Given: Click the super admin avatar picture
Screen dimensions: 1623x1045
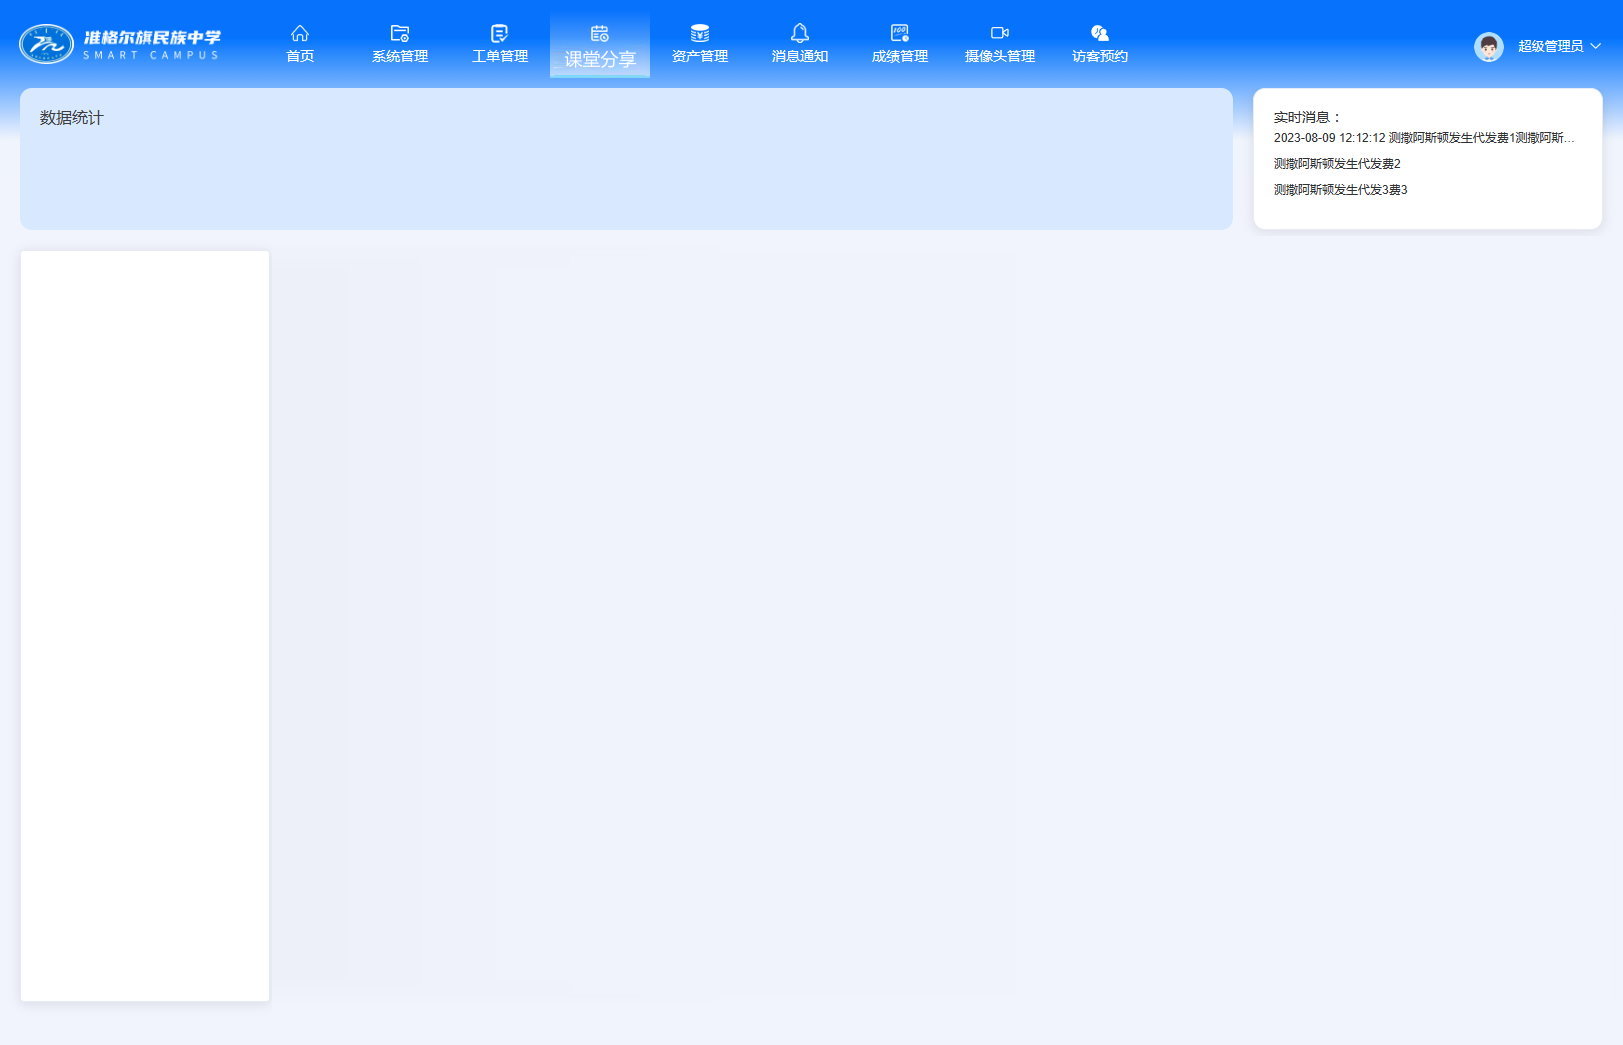Looking at the screenshot, I should [1488, 47].
